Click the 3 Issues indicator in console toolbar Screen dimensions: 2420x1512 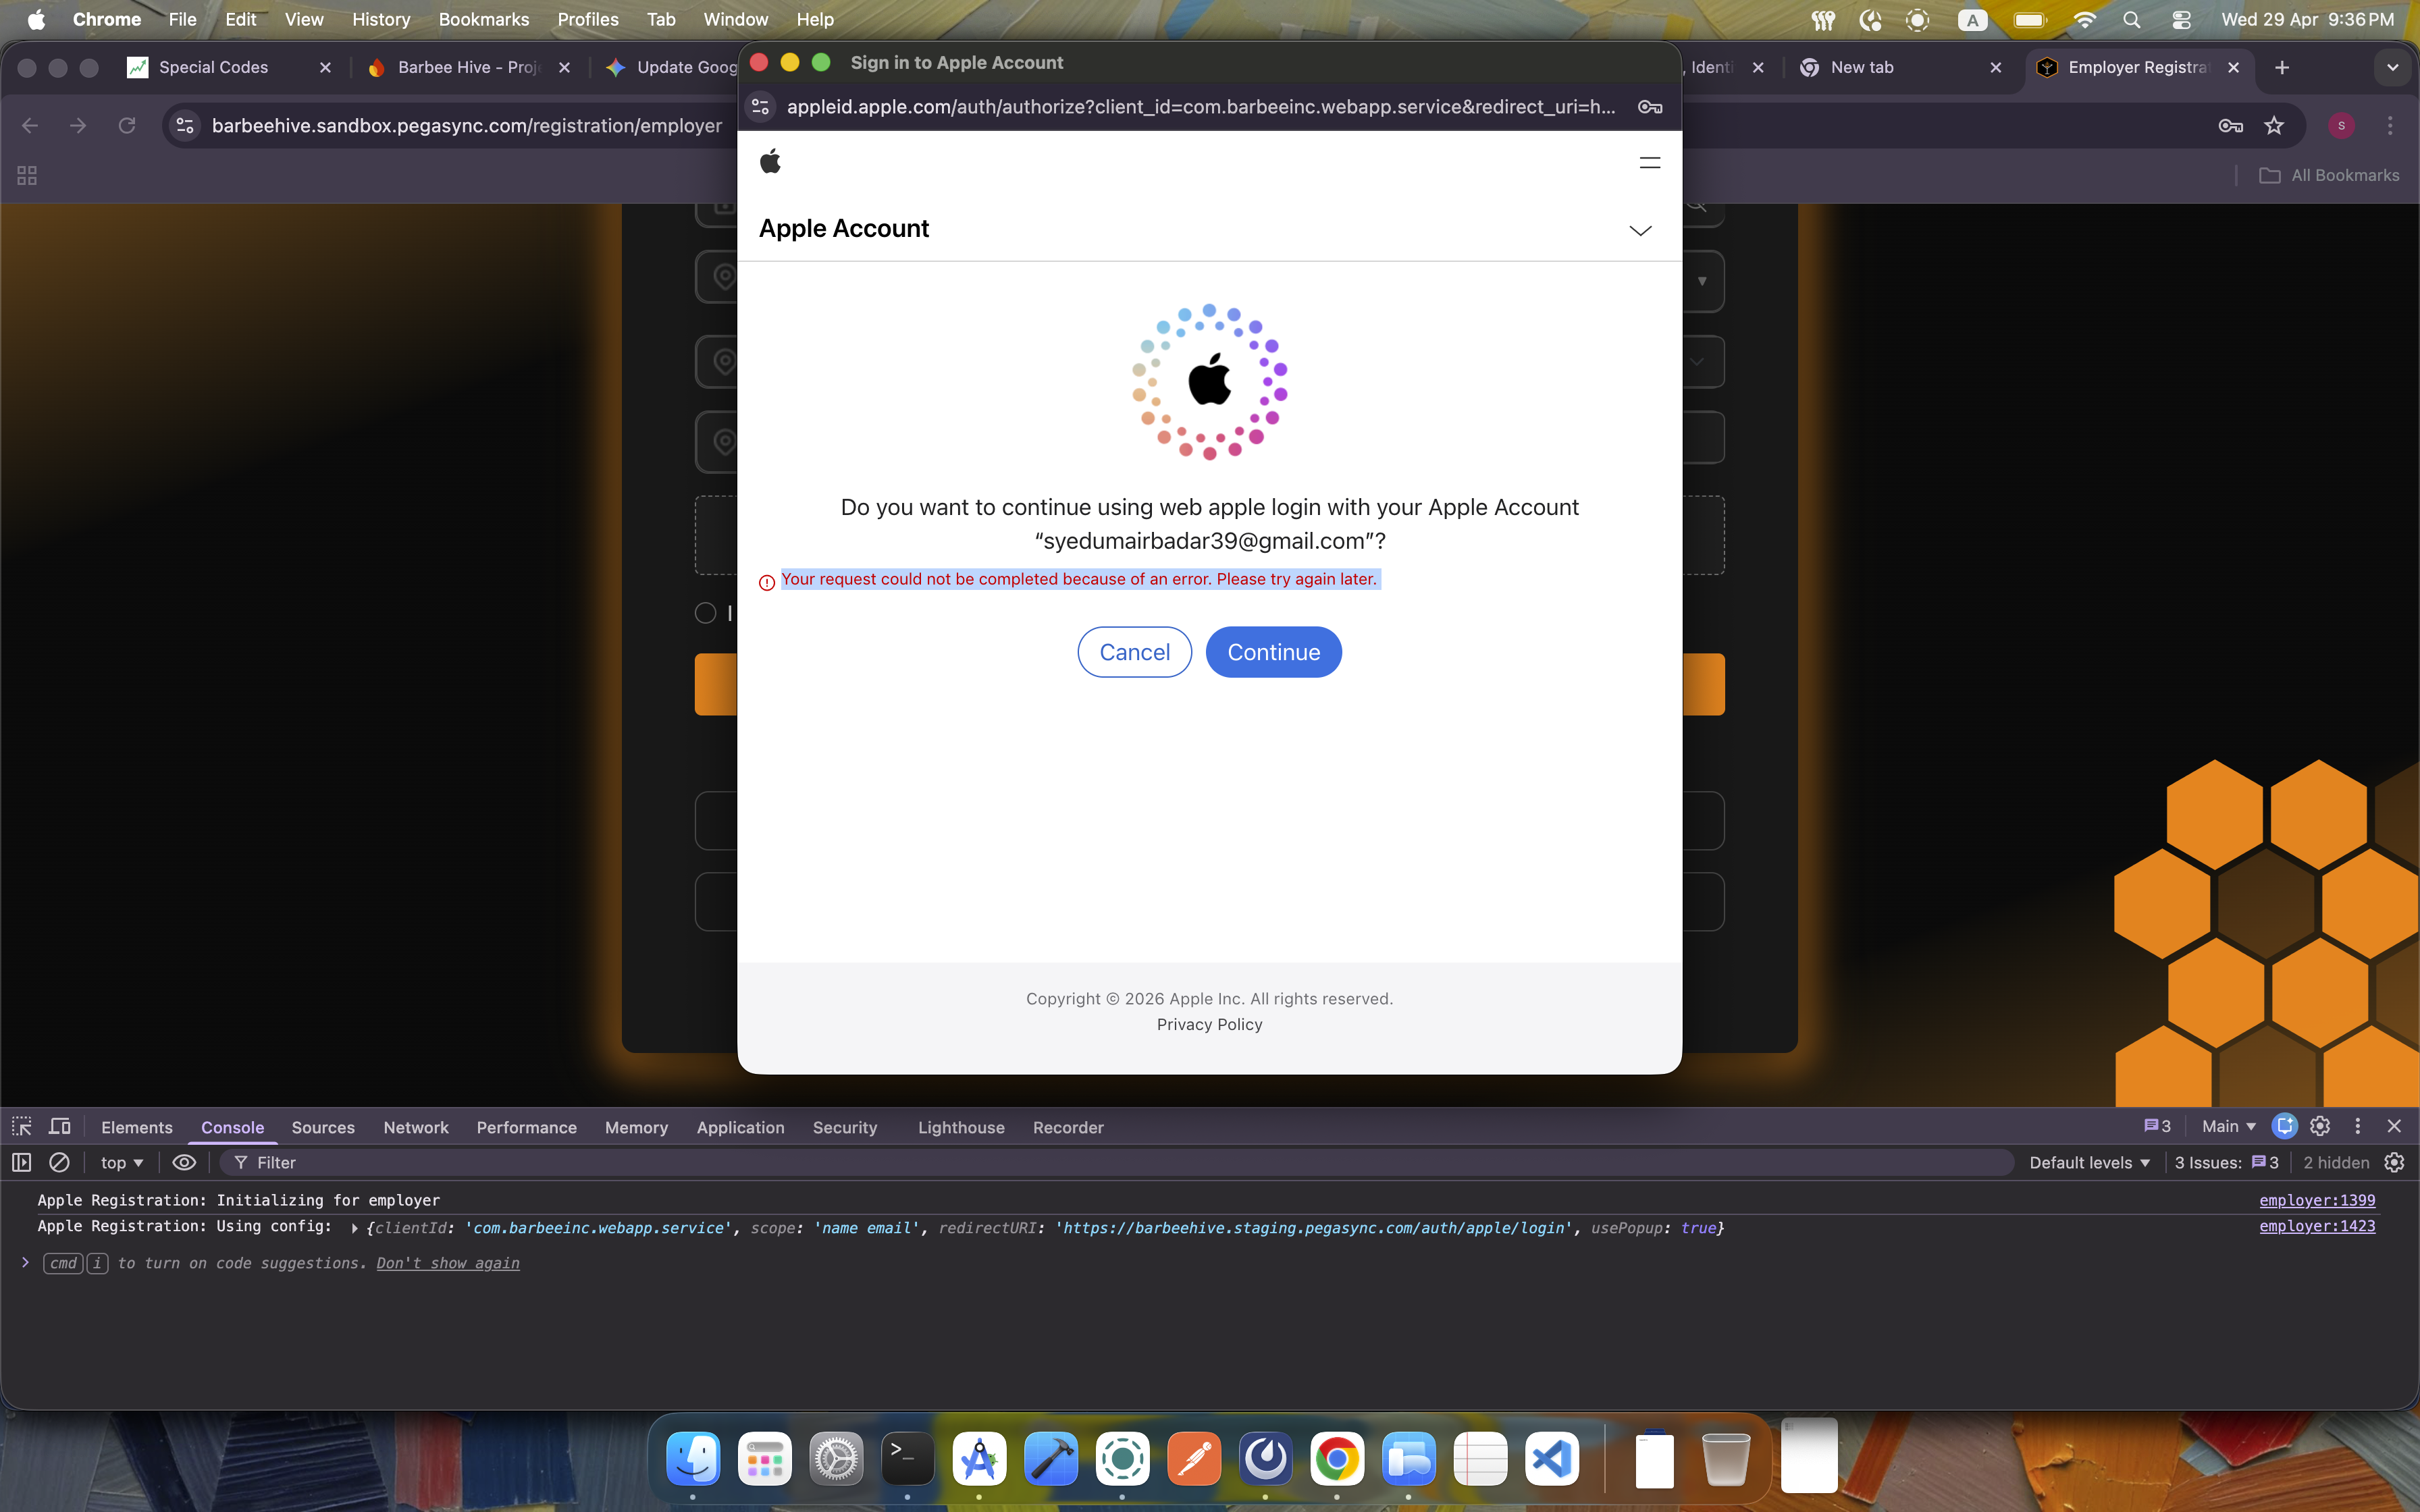coord(2226,1162)
